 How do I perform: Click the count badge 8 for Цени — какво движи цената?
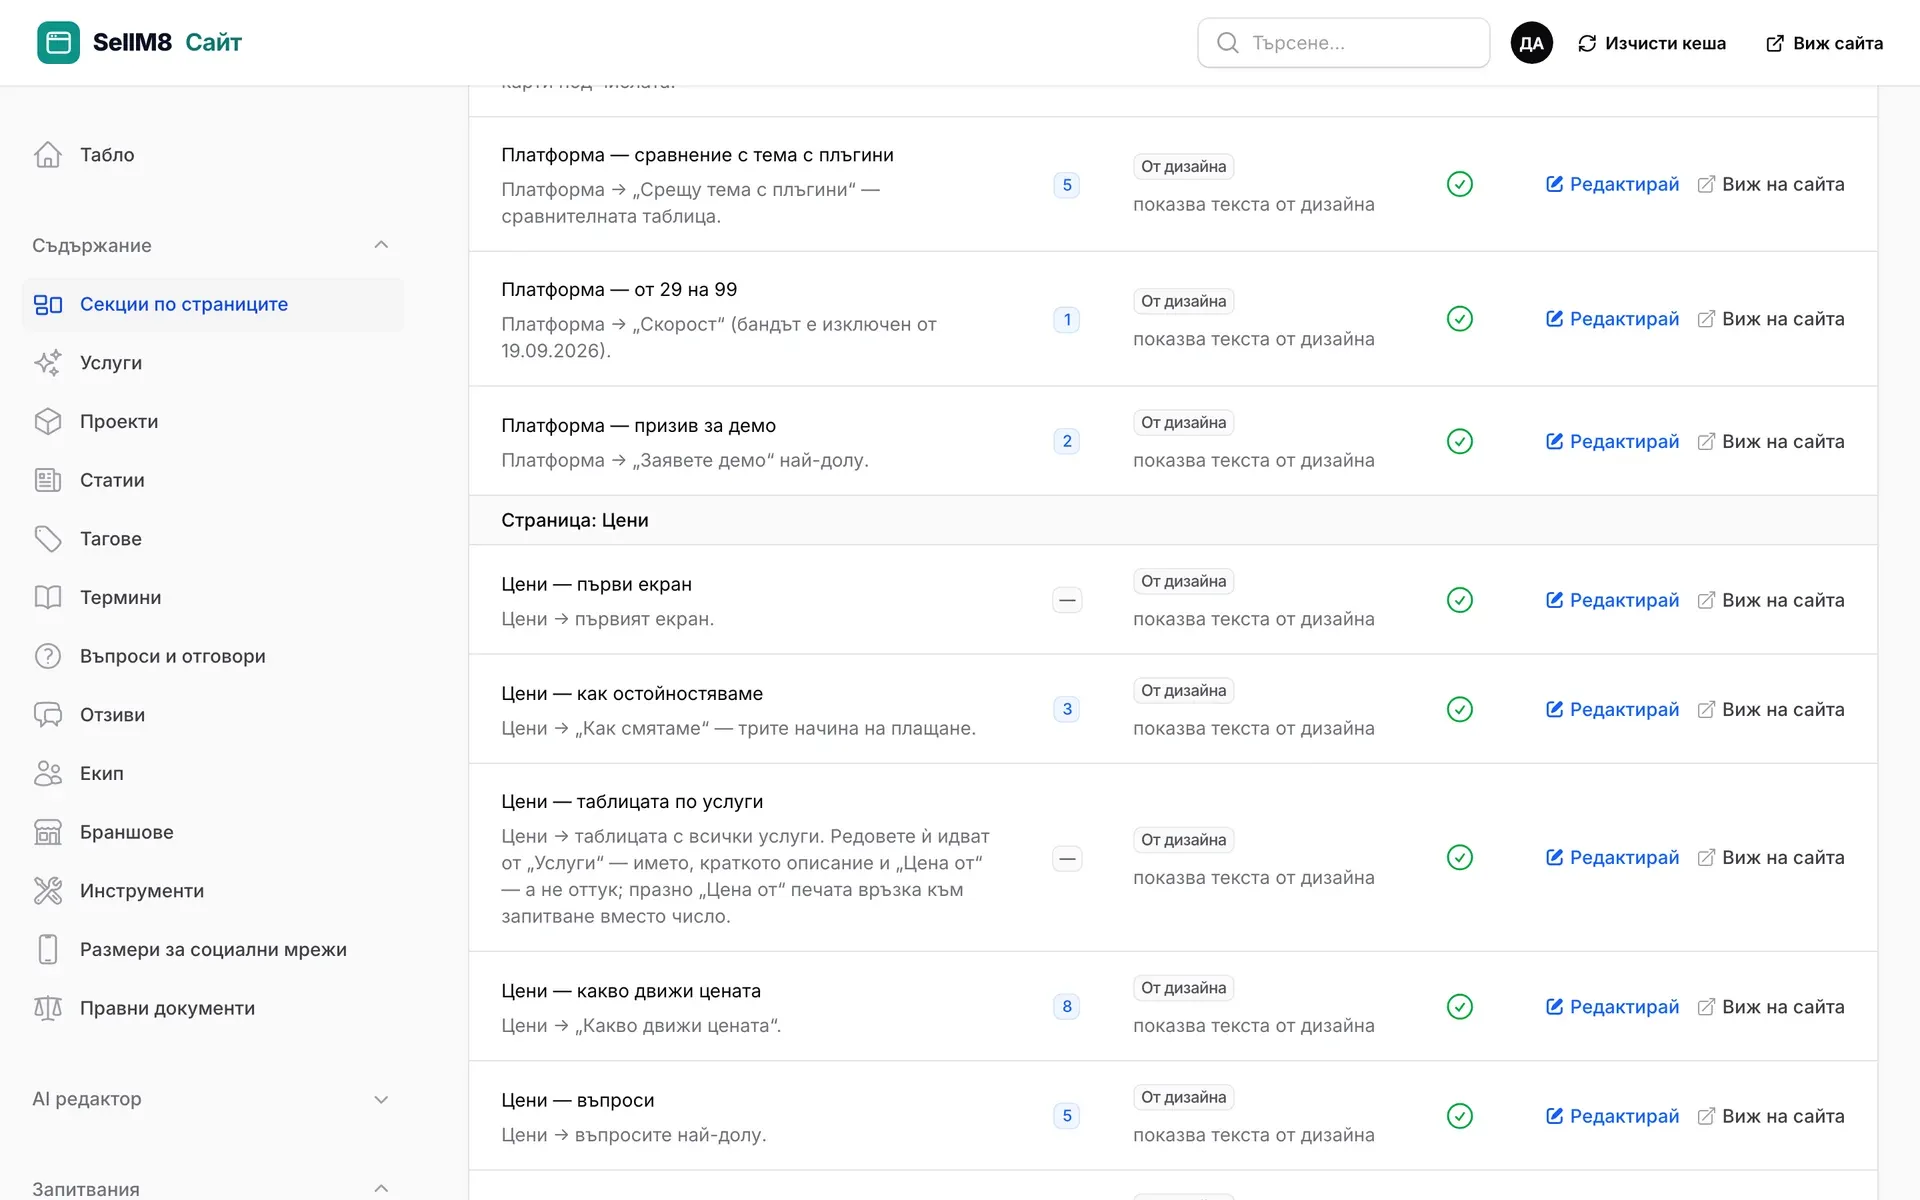click(1067, 1007)
